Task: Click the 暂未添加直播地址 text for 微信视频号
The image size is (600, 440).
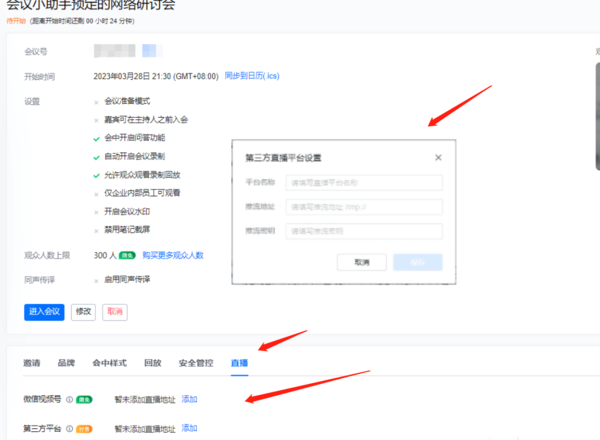Action: point(145,399)
